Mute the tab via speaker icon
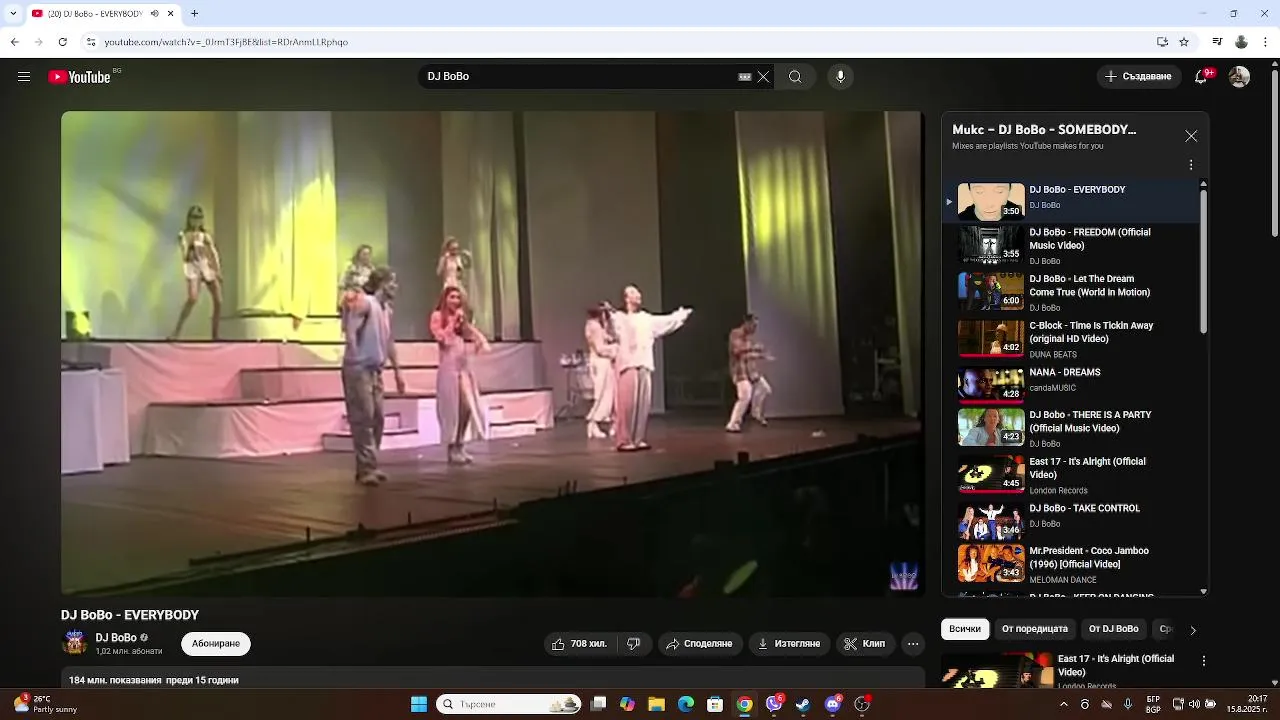 pos(154,13)
